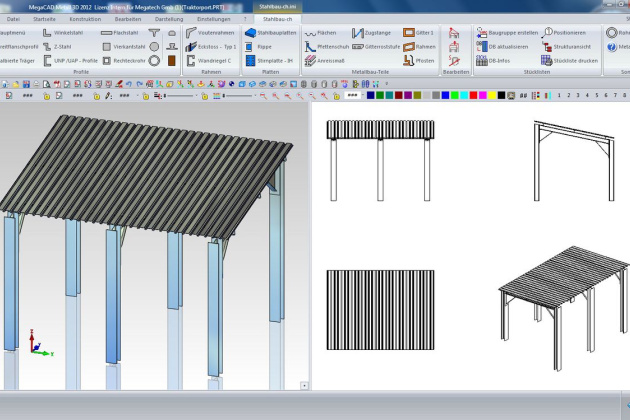The image size is (630, 420).
Task: Click DB aktualisieren
Action: pos(506,46)
